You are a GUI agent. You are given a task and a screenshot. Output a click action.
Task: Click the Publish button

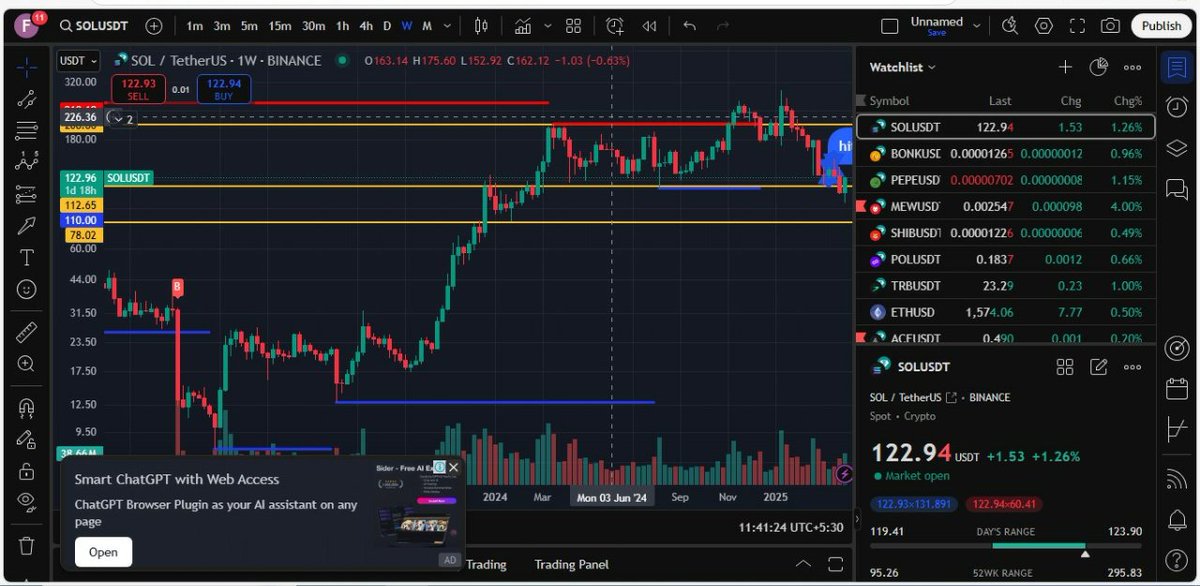[x=1161, y=26]
